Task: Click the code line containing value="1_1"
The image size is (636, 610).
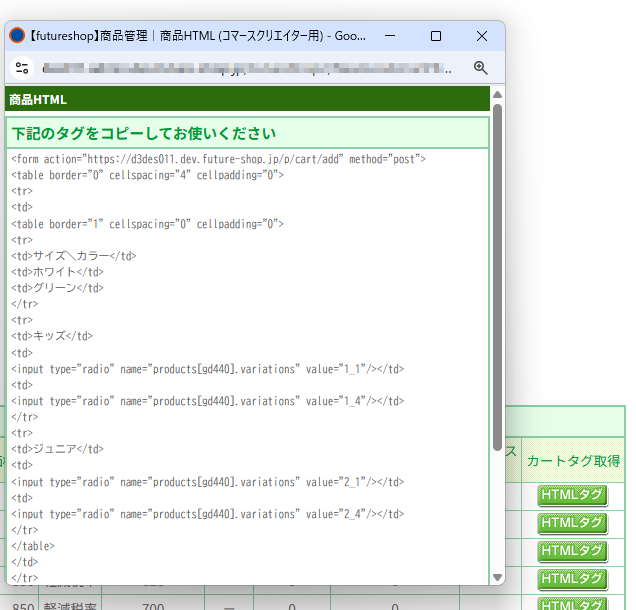Action: (x=208, y=369)
